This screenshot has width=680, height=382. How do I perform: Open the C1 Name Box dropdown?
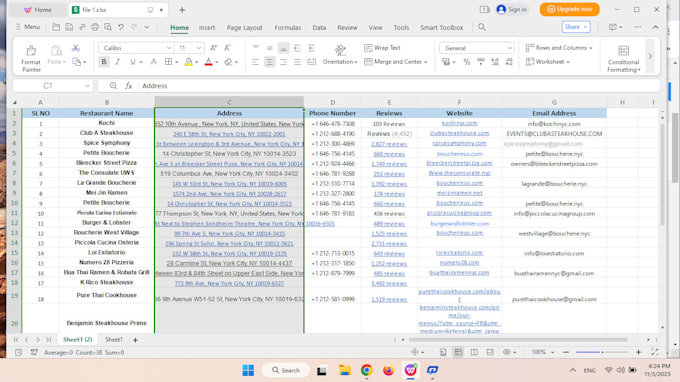point(87,86)
